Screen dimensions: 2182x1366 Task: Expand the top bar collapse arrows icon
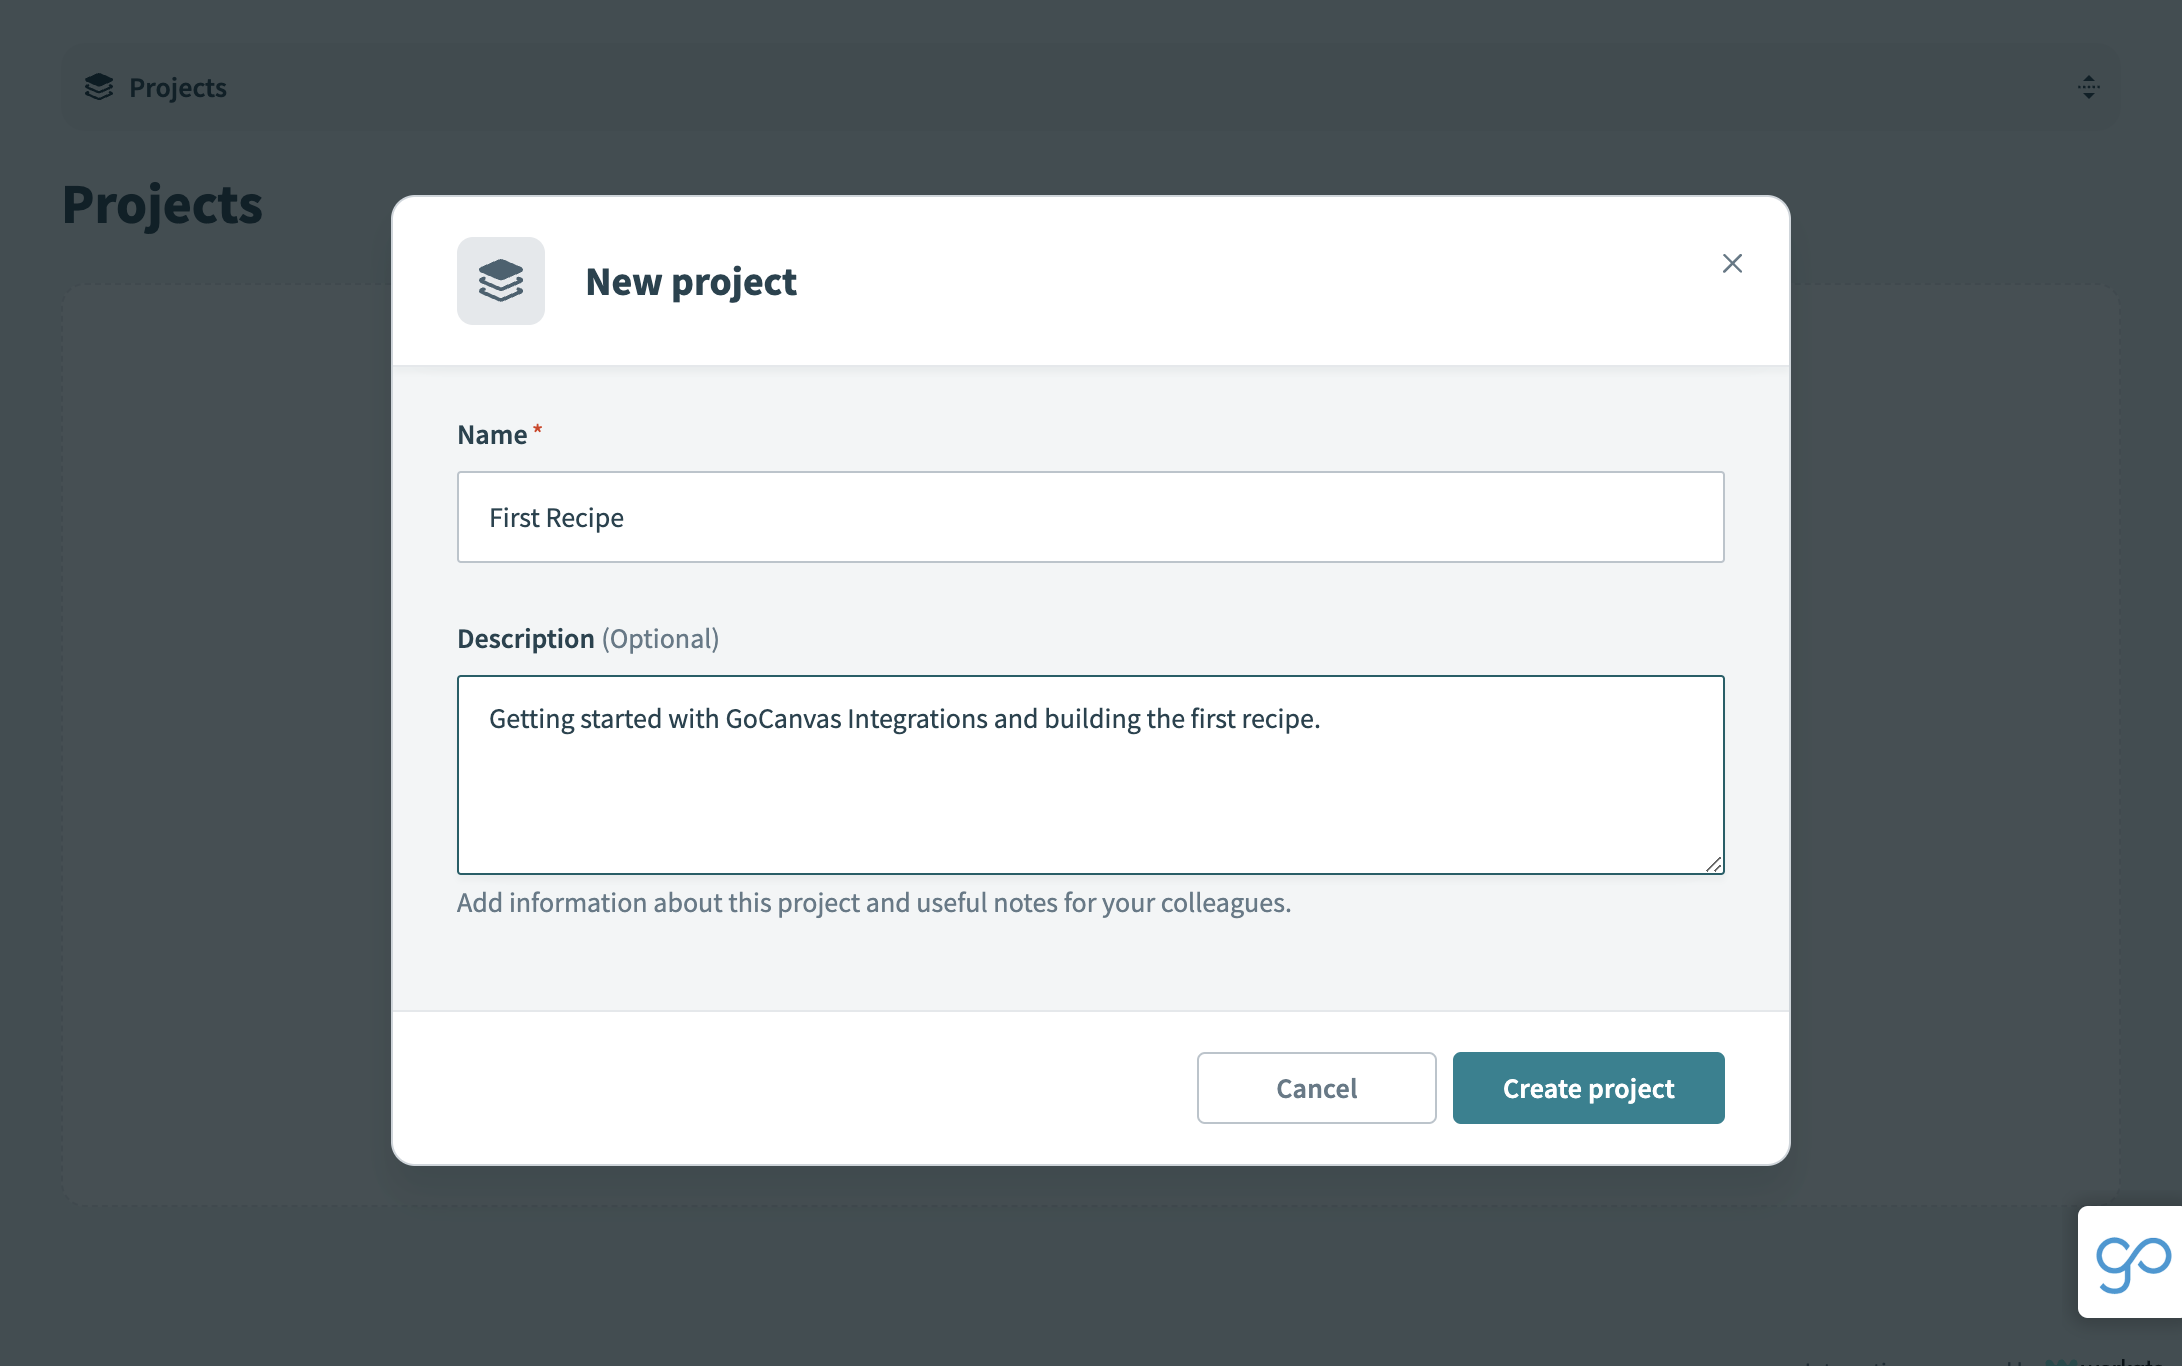click(x=2089, y=87)
